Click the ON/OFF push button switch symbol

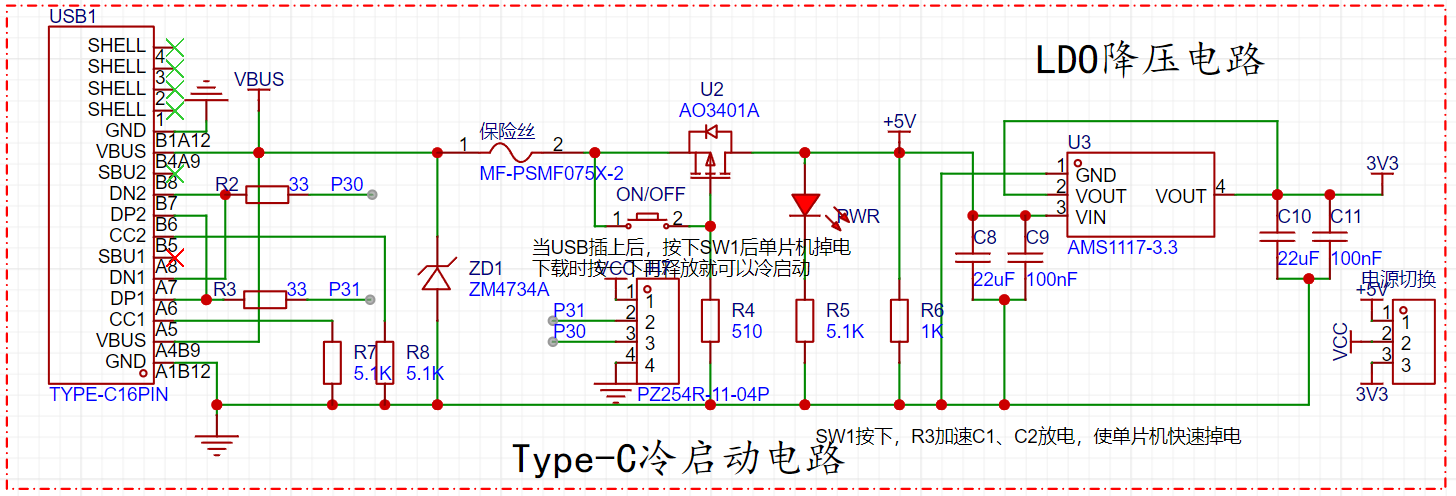pos(650,217)
